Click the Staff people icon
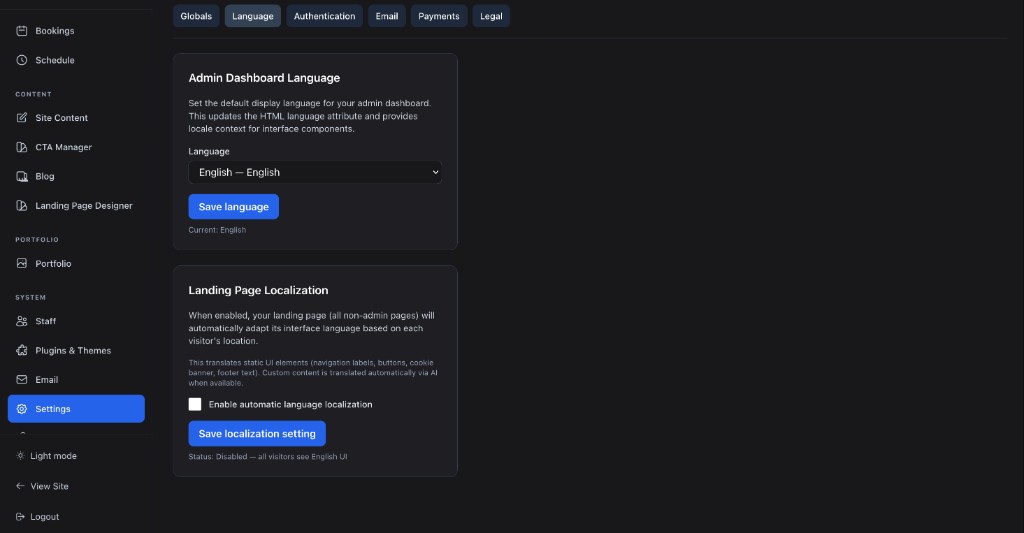The image size is (1024, 533). click(22, 321)
